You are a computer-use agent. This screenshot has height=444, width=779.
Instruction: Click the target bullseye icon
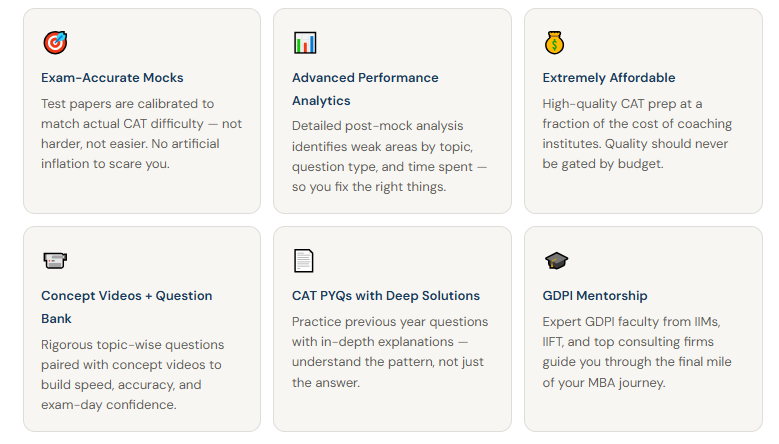tap(55, 43)
